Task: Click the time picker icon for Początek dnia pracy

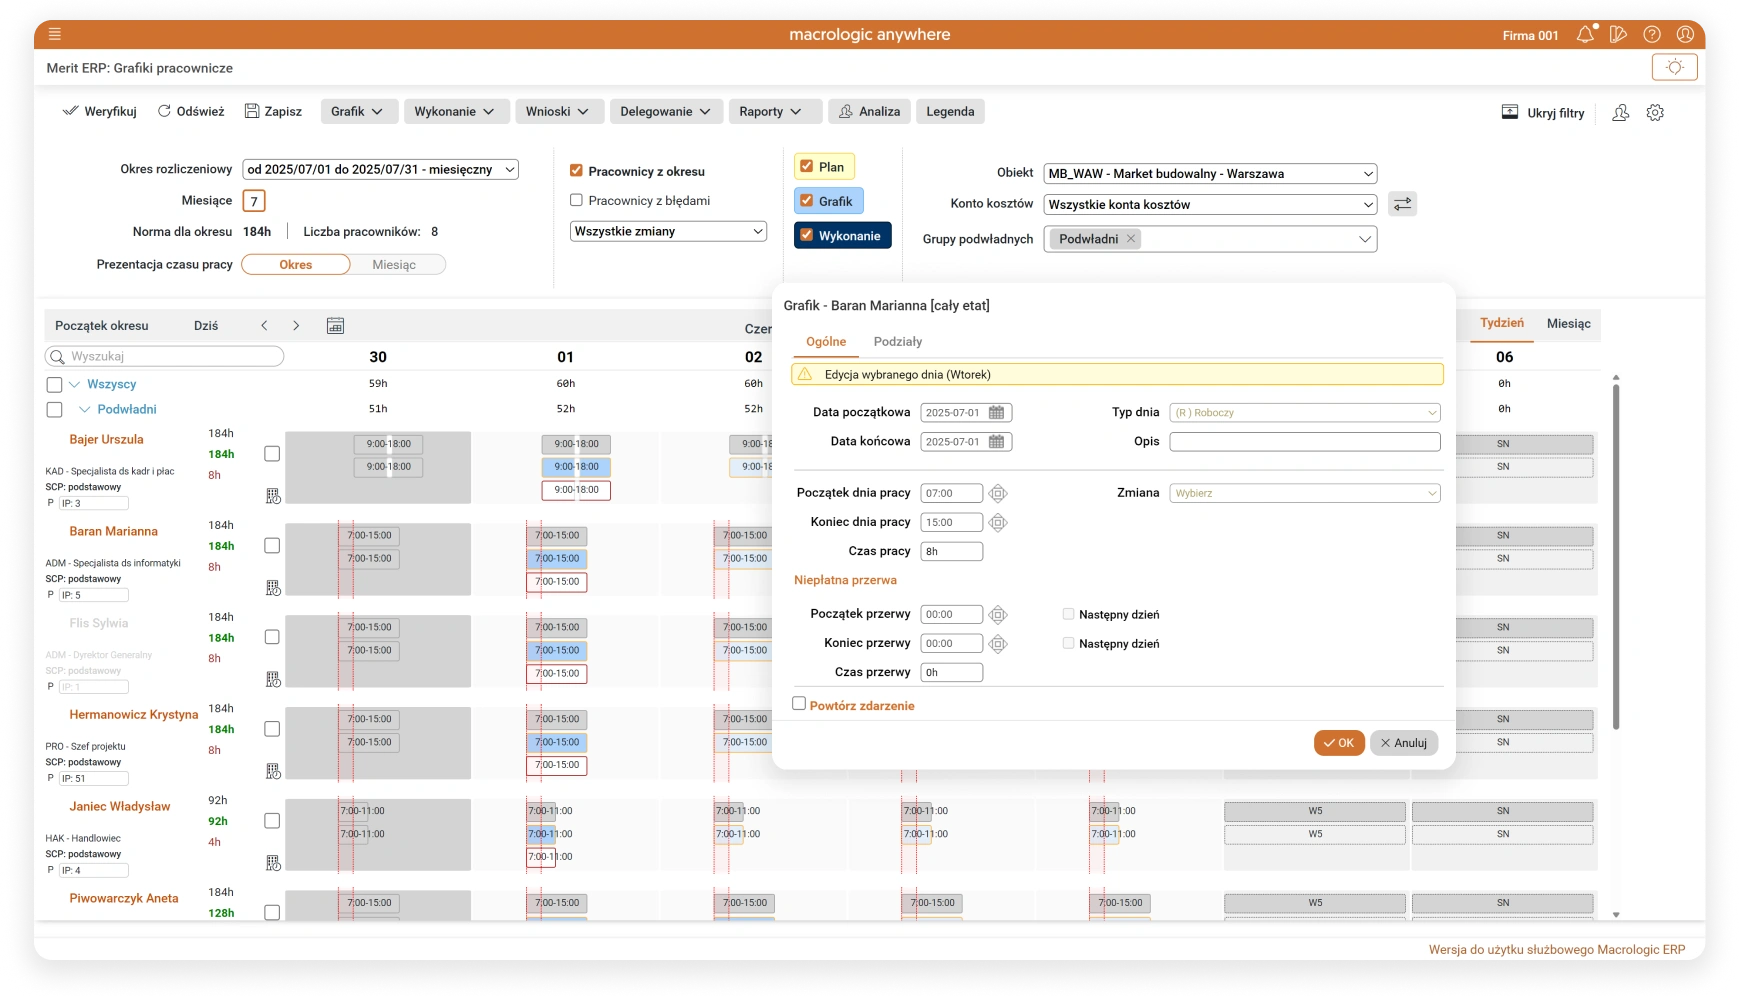Action: tap(998, 494)
